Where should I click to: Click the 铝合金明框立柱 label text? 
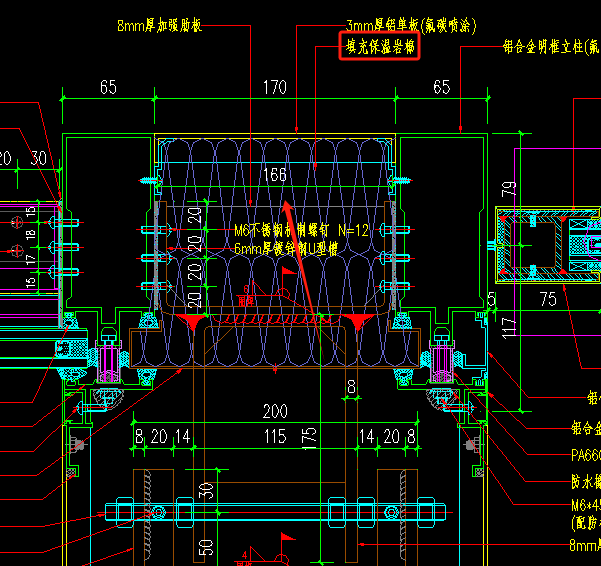[x=550, y=46]
